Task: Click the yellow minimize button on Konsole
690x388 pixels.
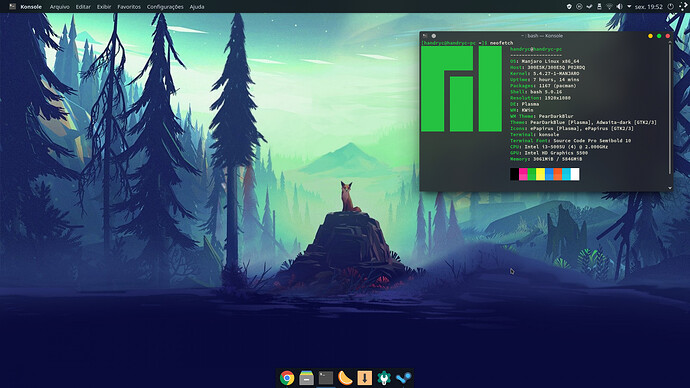Action: (x=650, y=36)
